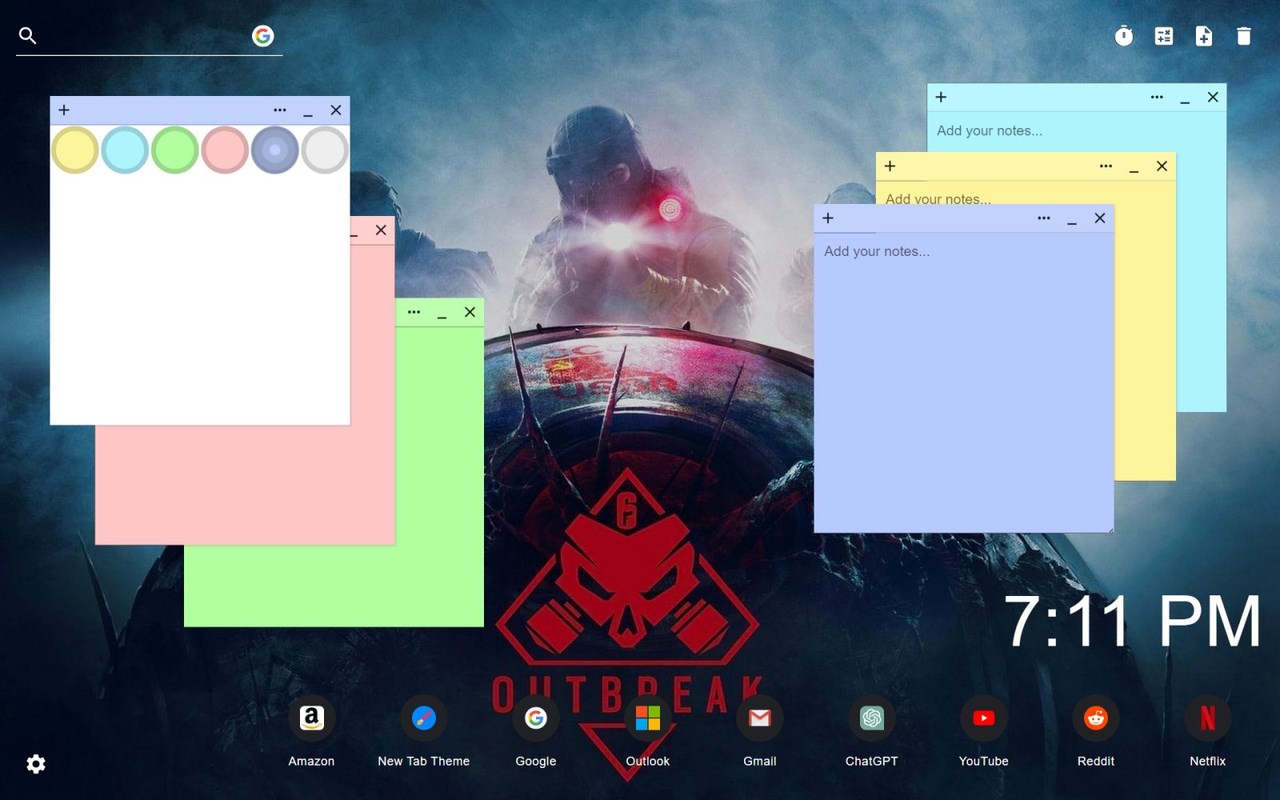Choose the green color swatch
This screenshot has height=800, width=1280.
click(x=175, y=150)
